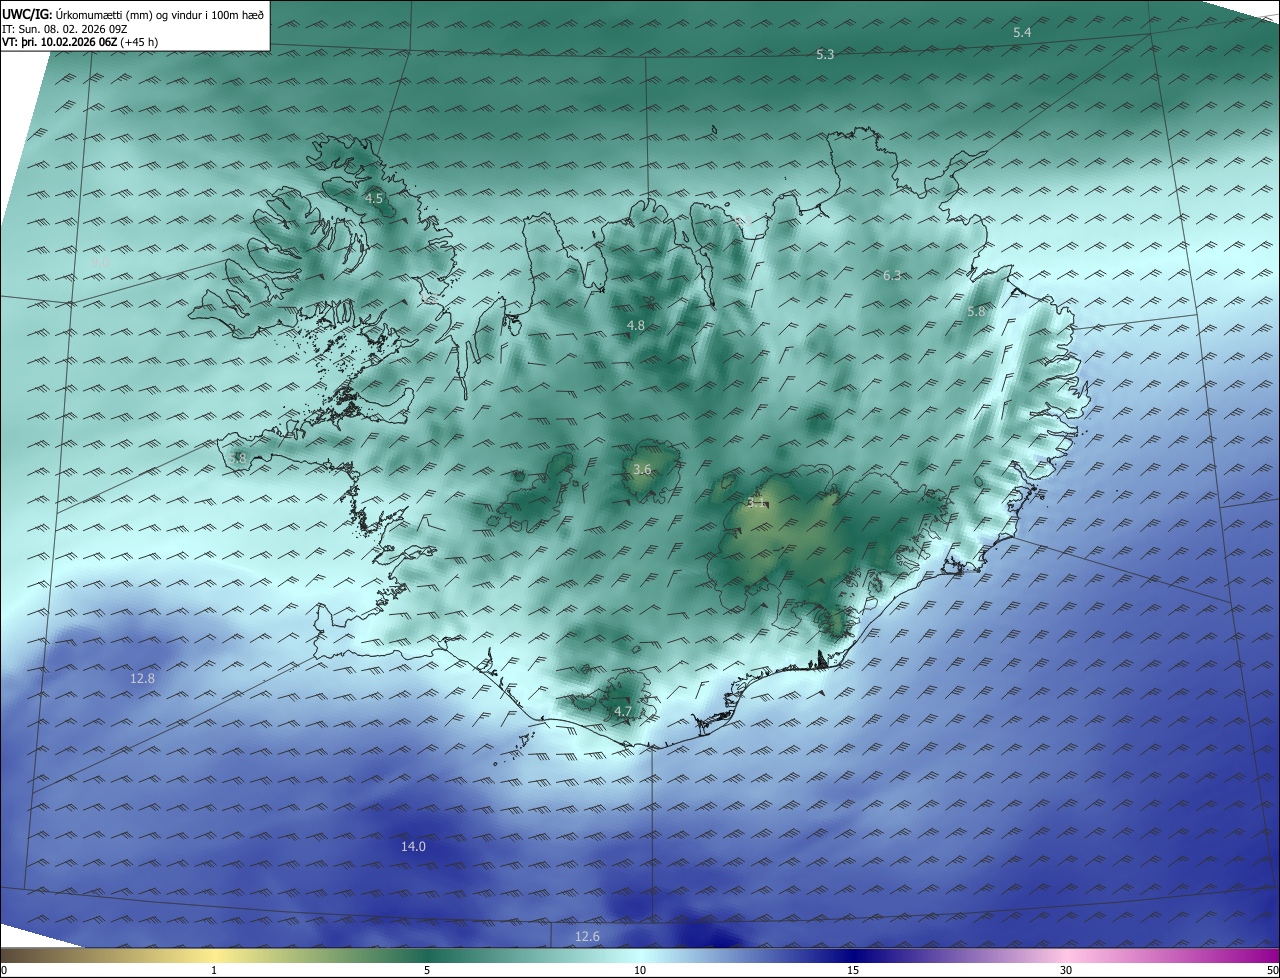The image size is (1280, 978).
Task: Click the colorbar tick label 1
Action: (214, 970)
